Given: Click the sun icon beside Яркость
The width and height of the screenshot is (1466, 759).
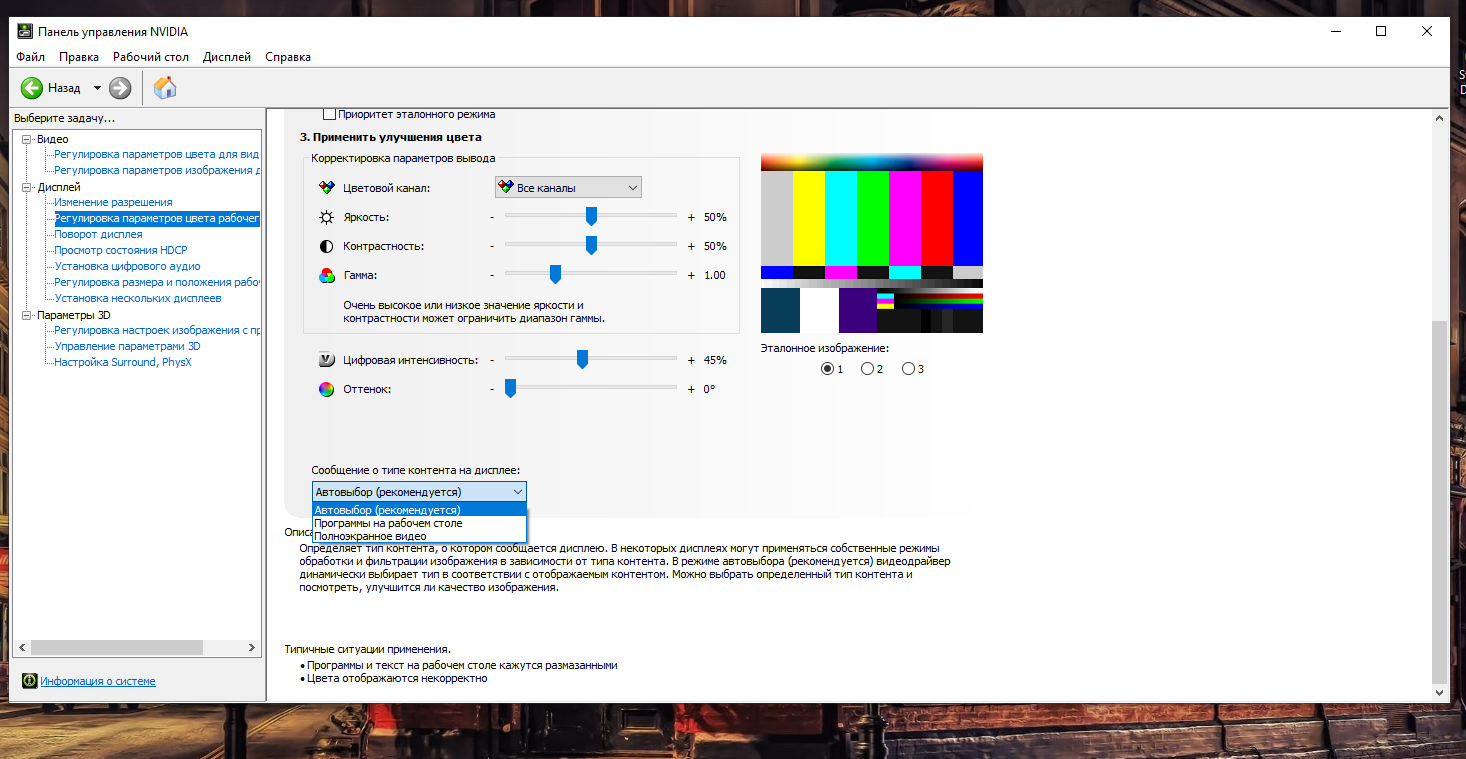Looking at the screenshot, I should point(326,217).
